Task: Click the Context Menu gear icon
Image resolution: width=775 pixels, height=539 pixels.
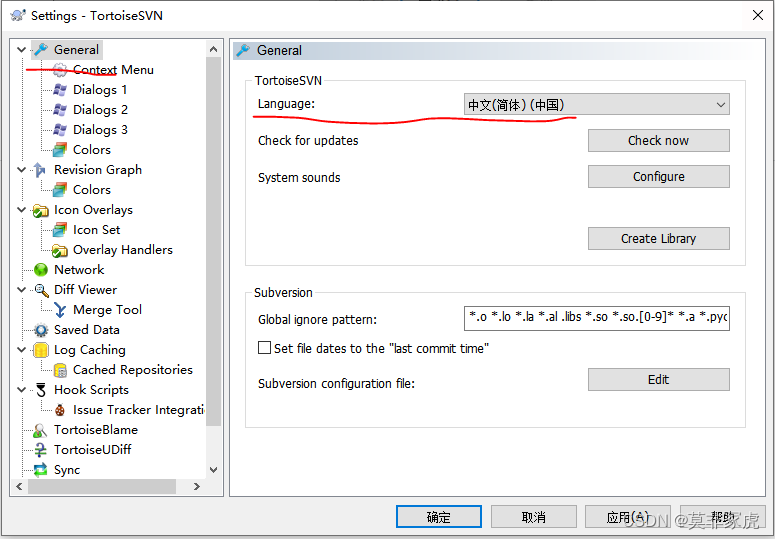Action: click(60, 70)
